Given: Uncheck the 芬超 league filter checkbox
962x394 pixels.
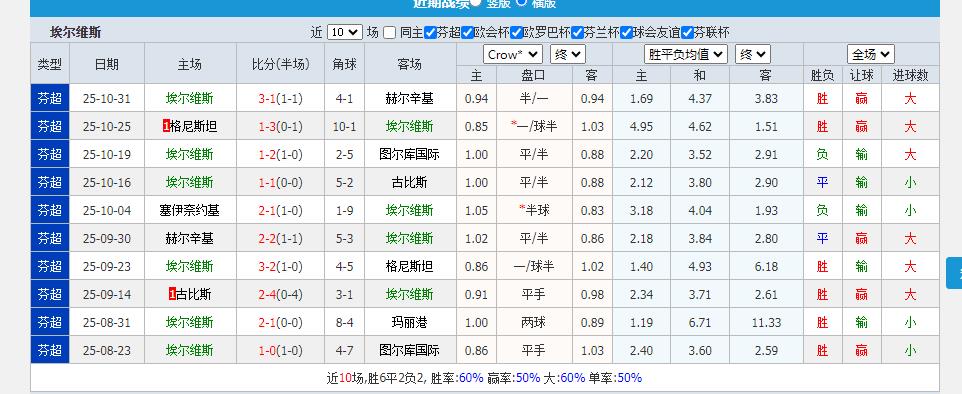Looking at the screenshot, I should [x=430, y=33].
